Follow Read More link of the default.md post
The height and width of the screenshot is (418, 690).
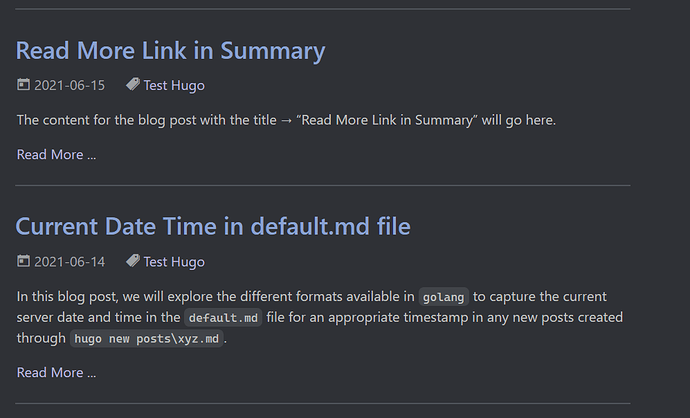[56, 373]
